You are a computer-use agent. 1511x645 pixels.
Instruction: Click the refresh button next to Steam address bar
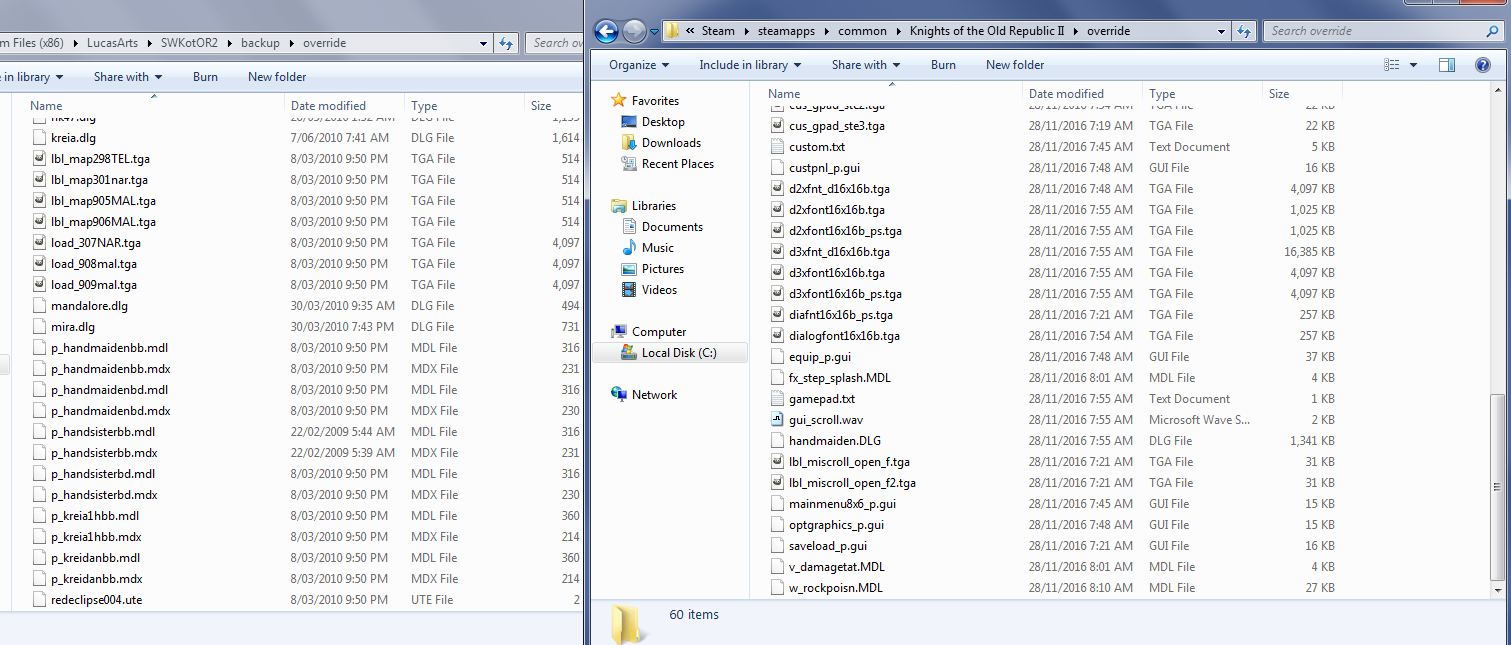point(1245,31)
